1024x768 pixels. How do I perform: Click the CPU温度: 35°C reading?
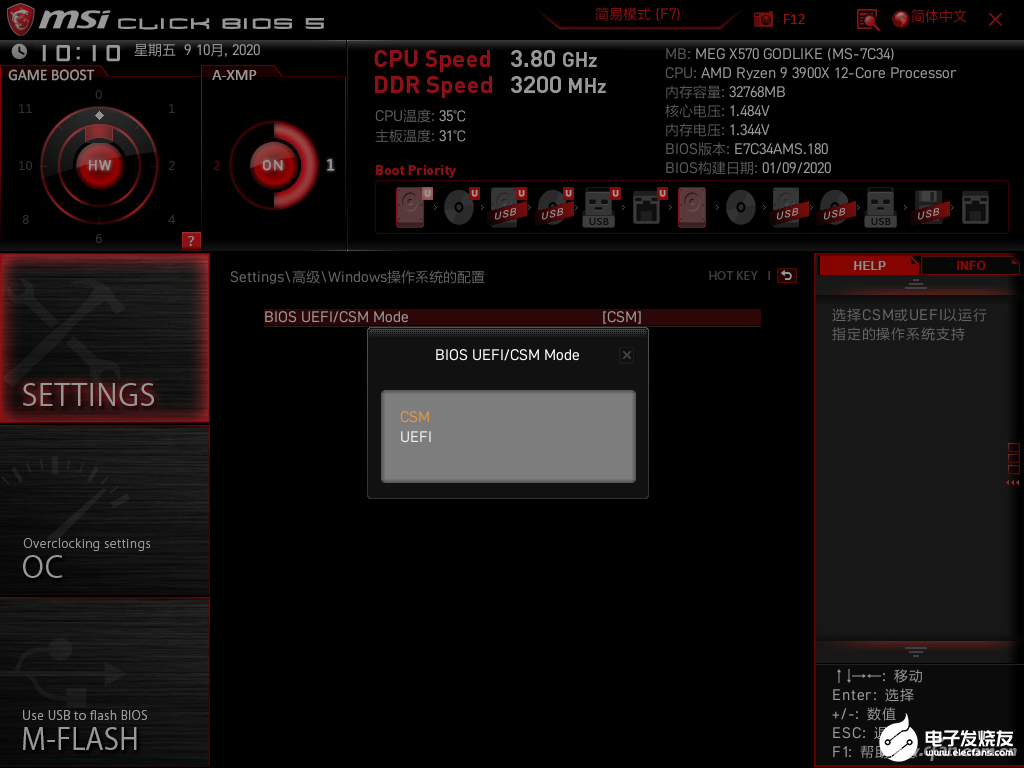420,116
